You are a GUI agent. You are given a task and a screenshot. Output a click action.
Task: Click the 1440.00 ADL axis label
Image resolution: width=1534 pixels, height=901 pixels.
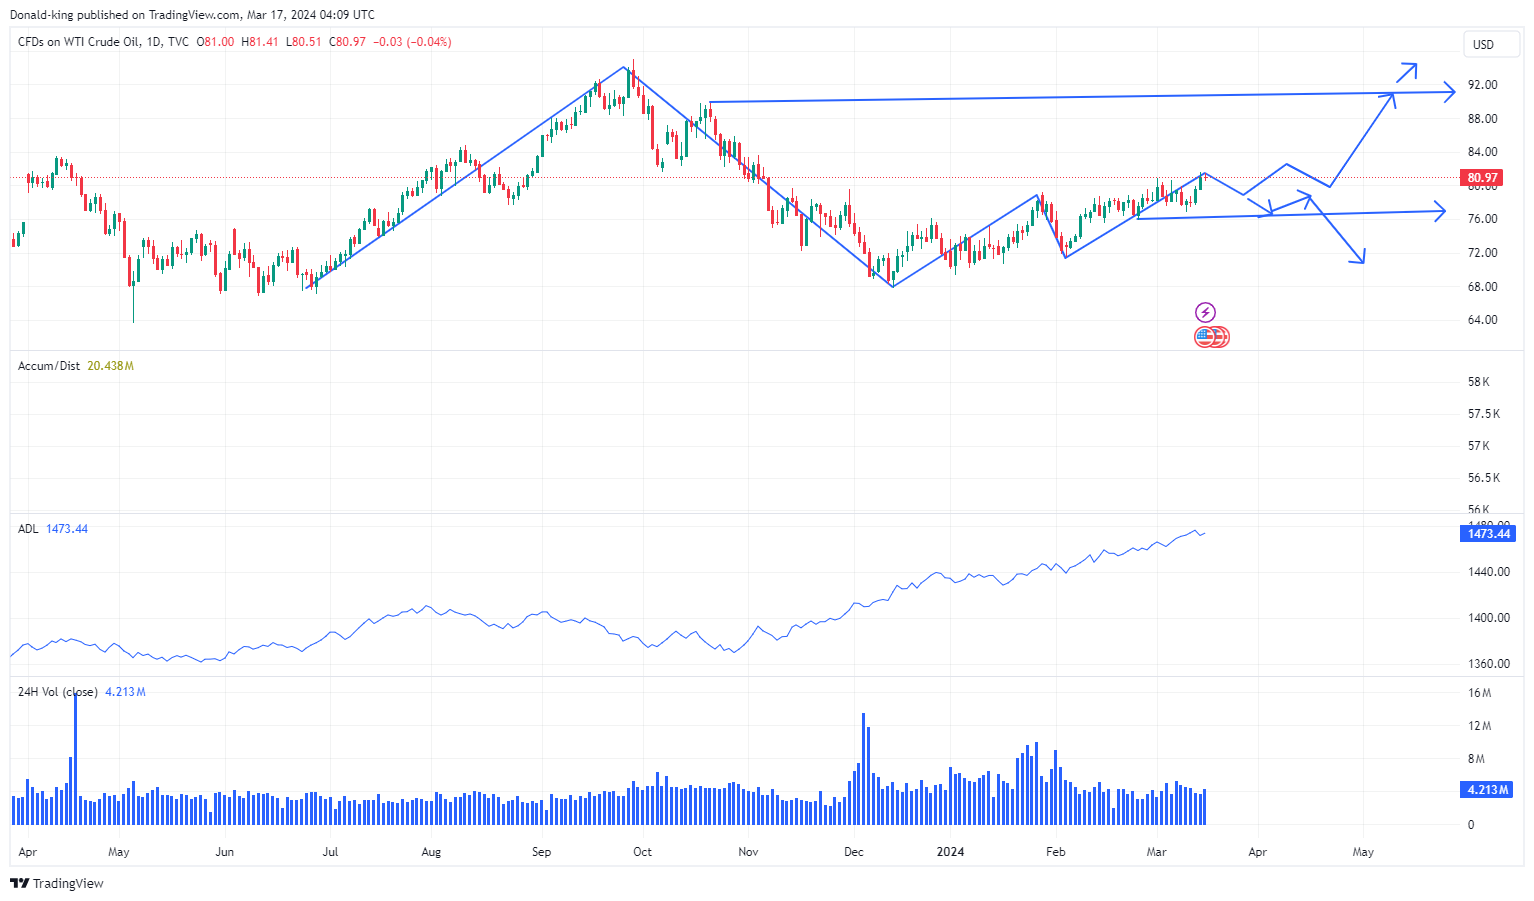click(1489, 572)
